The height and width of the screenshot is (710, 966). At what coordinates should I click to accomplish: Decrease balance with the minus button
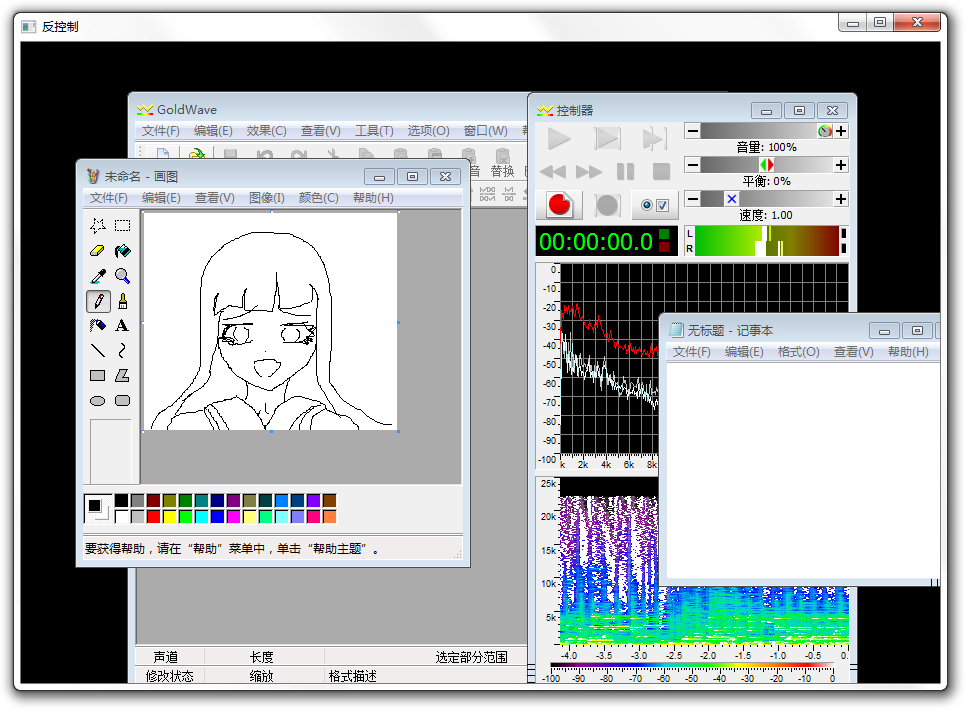pyautogui.click(x=692, y=165)
